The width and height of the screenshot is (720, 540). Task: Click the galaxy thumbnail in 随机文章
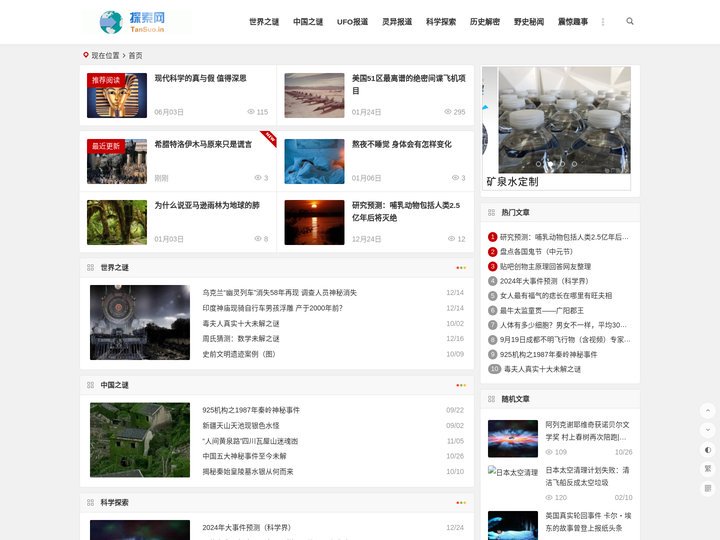coord(513,439)
